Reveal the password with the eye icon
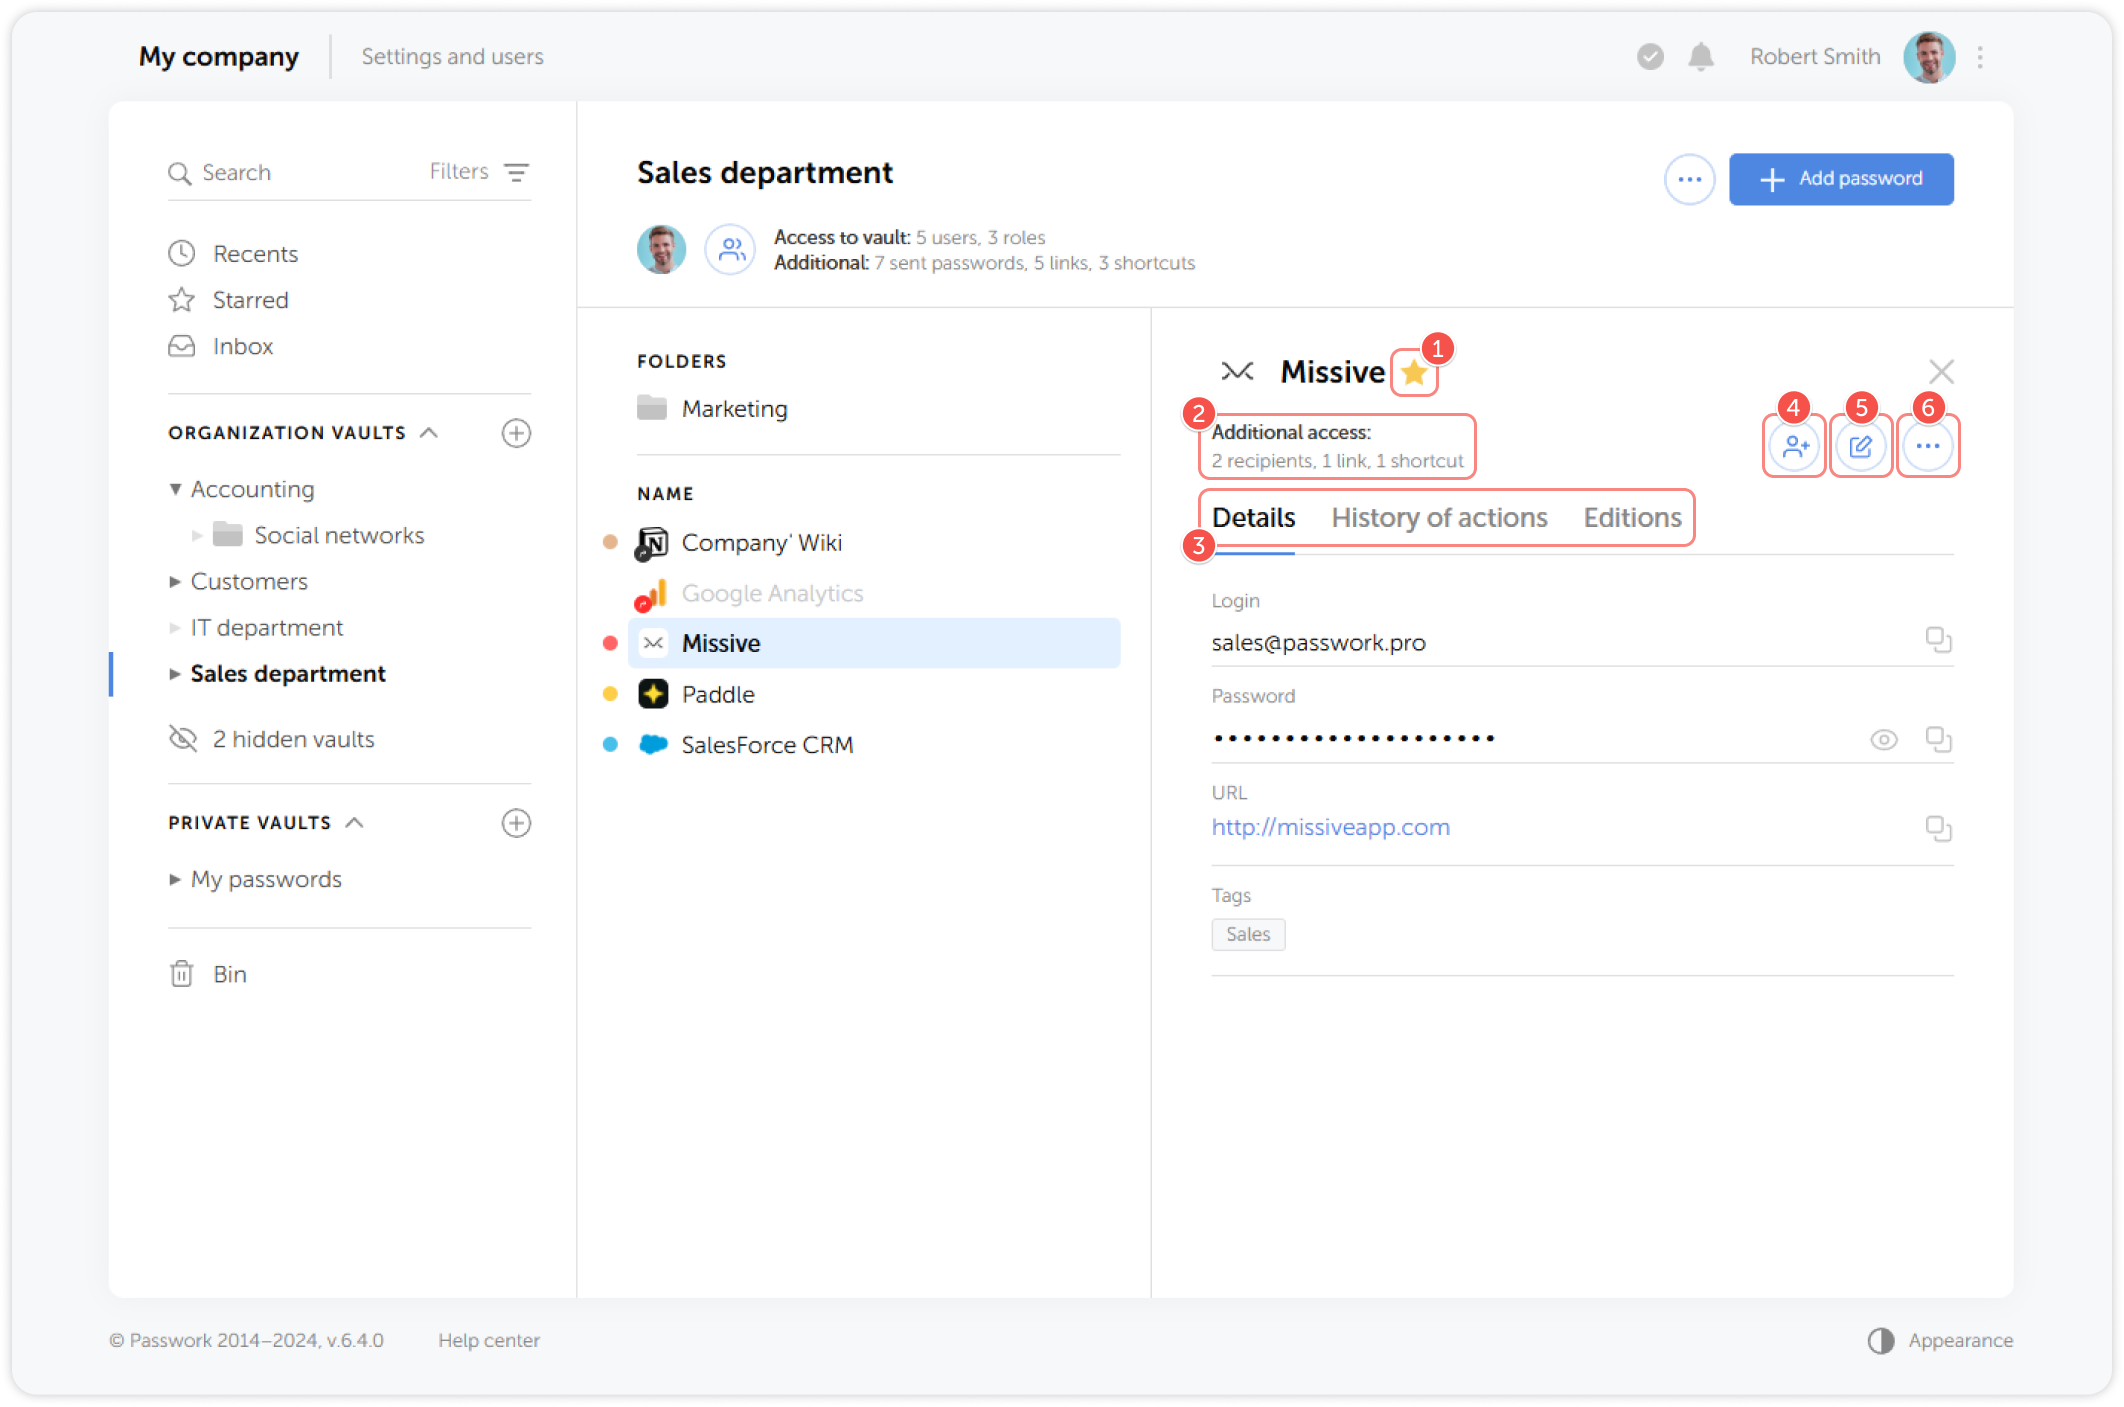 coord(1883,739)
